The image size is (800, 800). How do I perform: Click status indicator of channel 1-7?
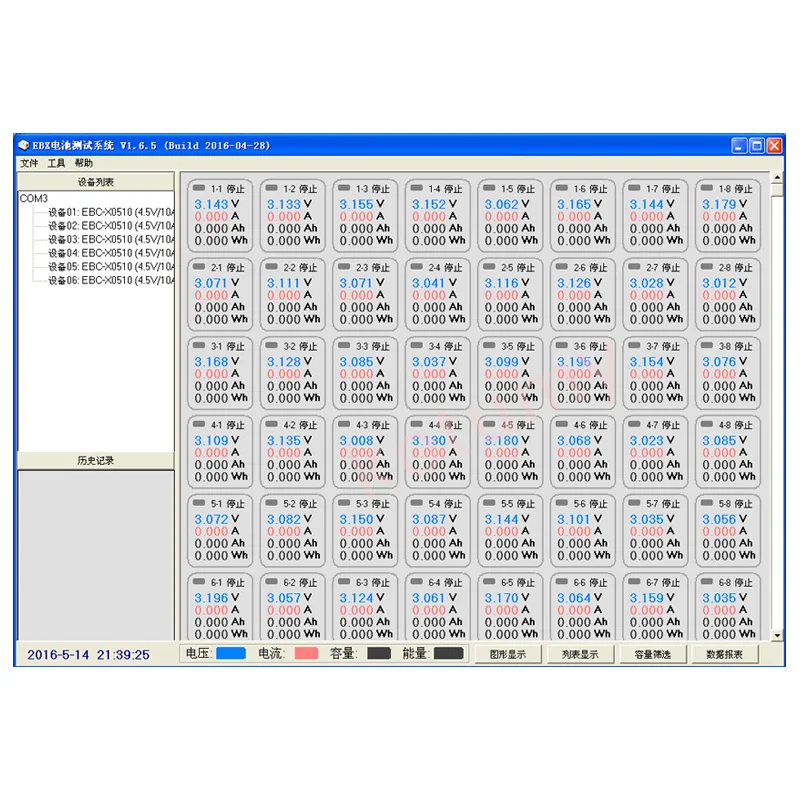click(x=634, y=188)
